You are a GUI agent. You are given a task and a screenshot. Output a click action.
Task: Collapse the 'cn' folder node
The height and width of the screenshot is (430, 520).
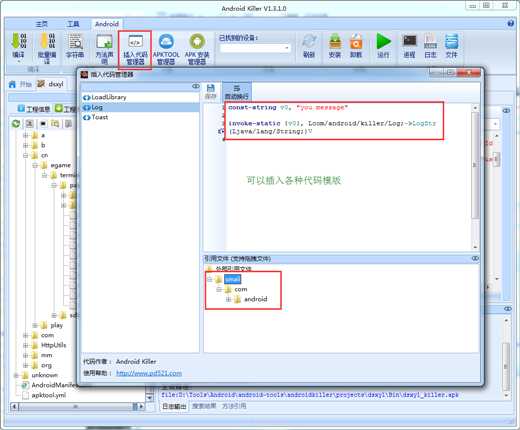point(25,155)
